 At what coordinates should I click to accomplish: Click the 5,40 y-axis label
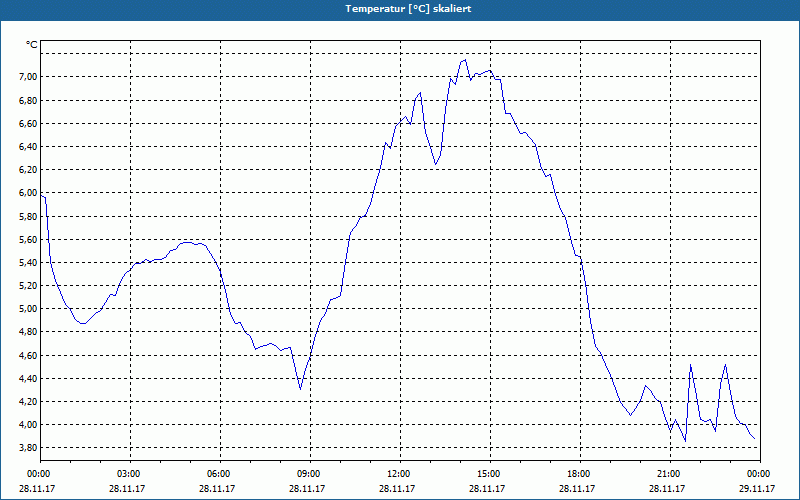(x=28, y=262)
